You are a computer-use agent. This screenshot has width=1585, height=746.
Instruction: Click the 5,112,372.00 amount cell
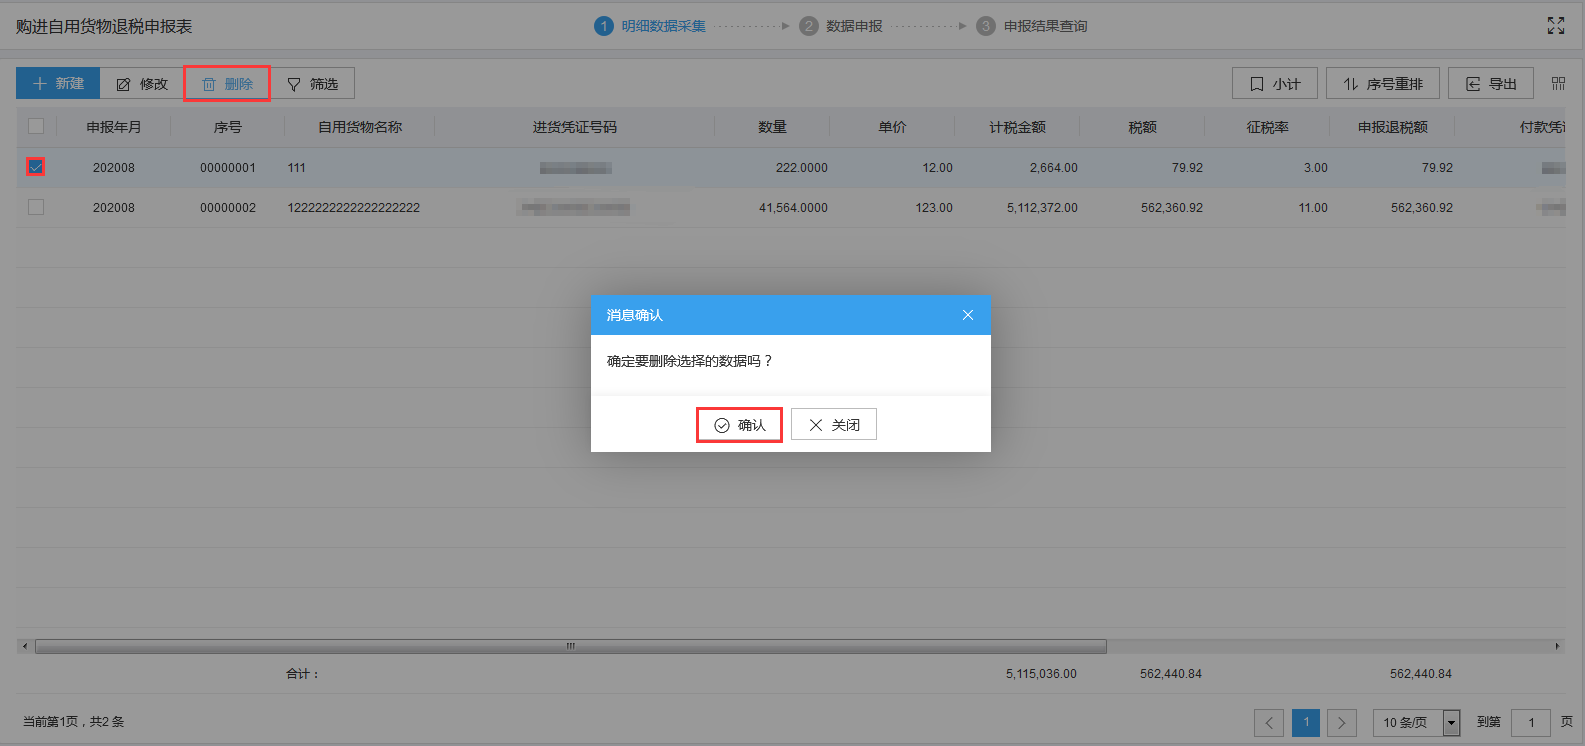(1042, 208)
